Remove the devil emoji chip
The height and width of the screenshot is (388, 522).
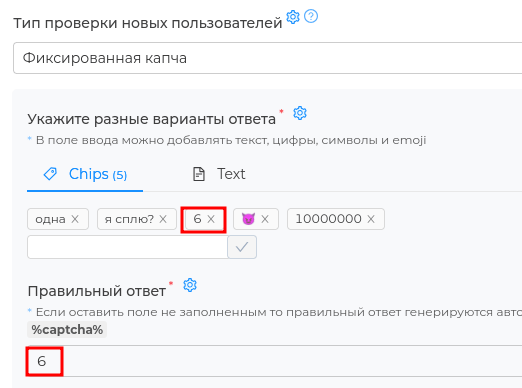[x=265, y=219]
